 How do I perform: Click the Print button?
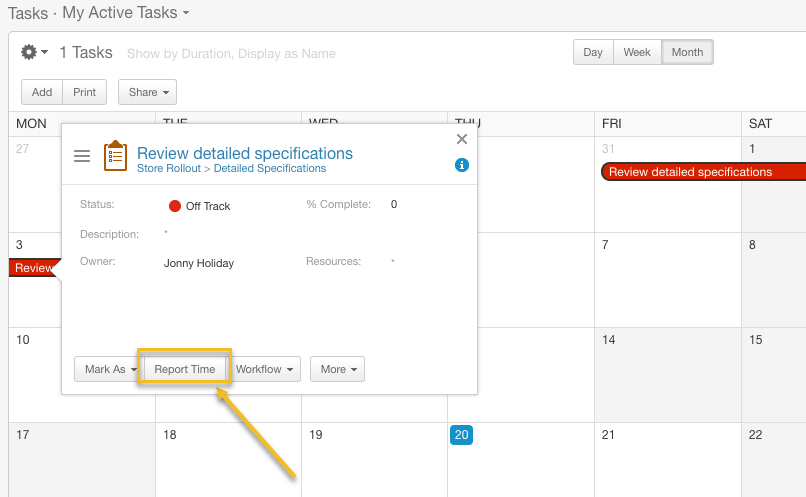click(84, 92)
